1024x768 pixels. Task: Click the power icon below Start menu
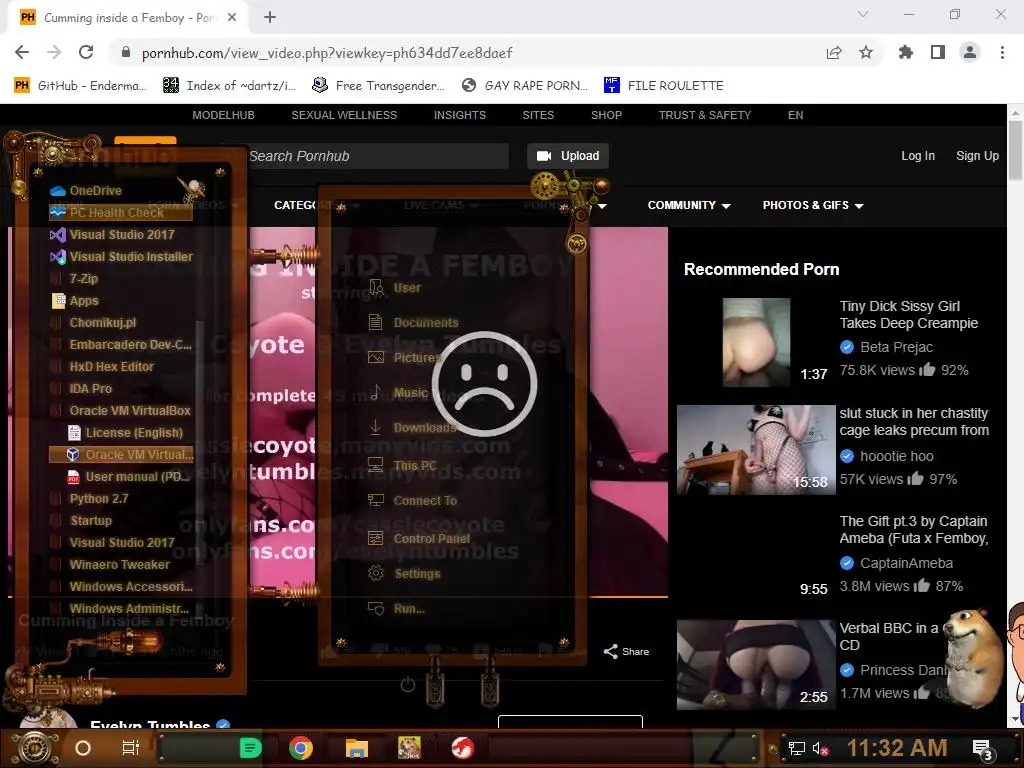[x=408, y=685]
